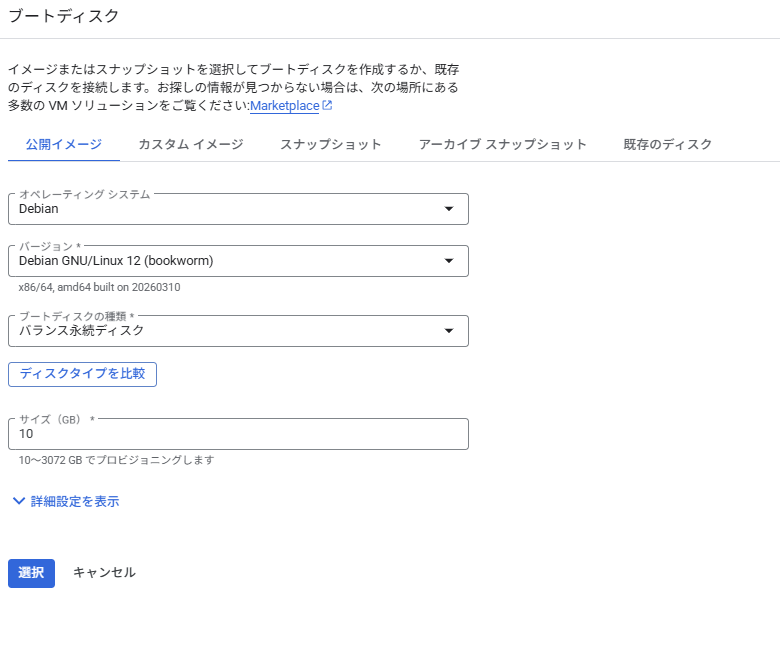Go to the アーカイブ スナップショット tab

coord(502,144)
